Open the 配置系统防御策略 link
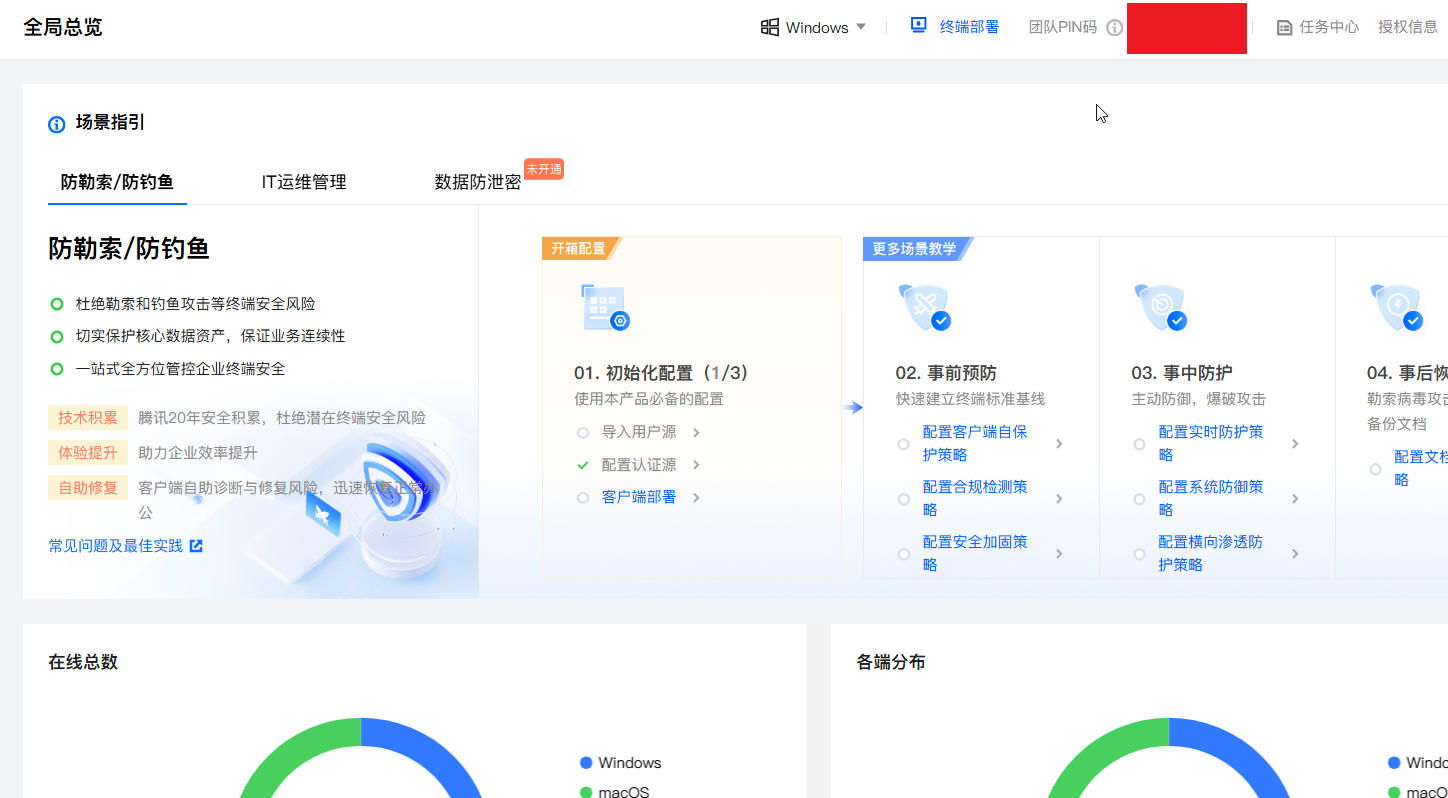The width and height of the screenshot is (1448, 798). (1211, 499)
